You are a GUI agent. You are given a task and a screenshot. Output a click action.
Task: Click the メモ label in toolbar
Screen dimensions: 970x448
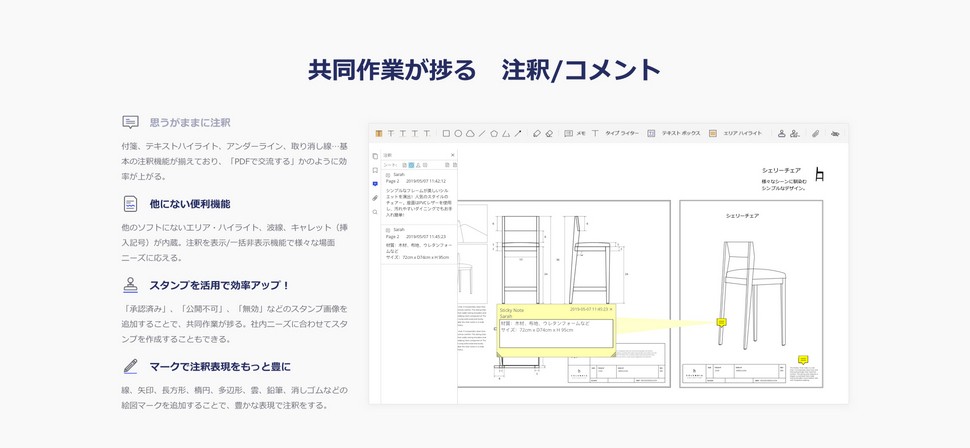pyautogui.click(x=581, y=134)
